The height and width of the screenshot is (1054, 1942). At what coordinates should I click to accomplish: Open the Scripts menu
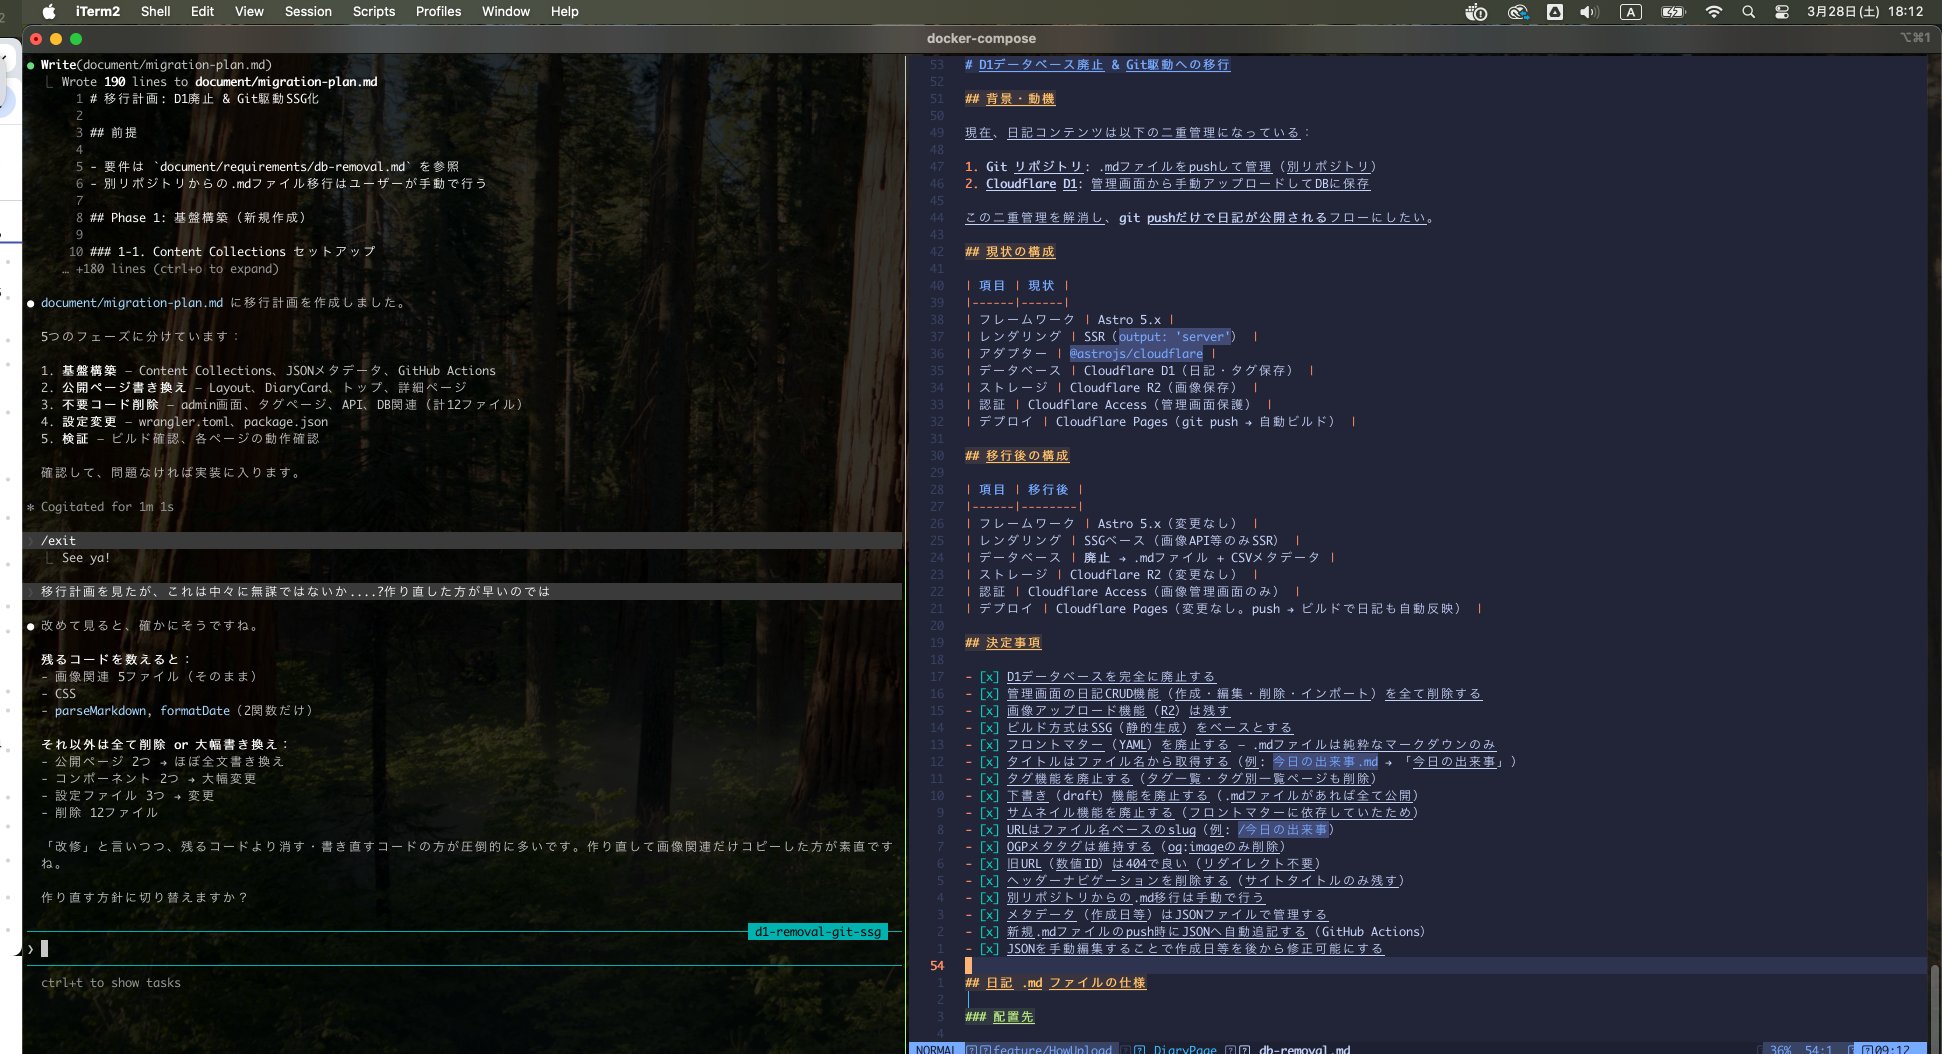[374, 12]
